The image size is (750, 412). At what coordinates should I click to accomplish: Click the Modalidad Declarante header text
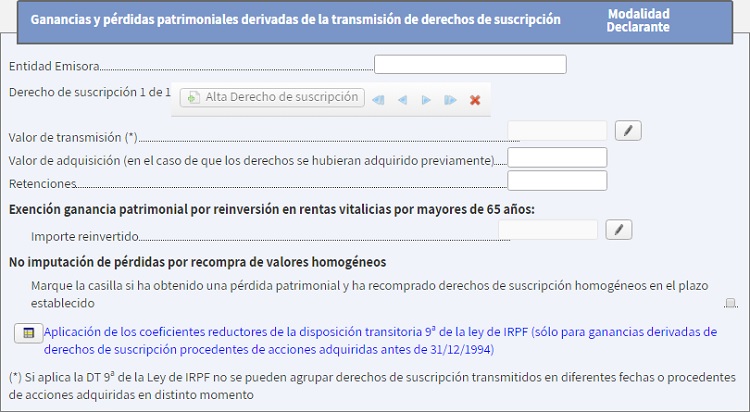pyautogui.click(x=638, y=20)
